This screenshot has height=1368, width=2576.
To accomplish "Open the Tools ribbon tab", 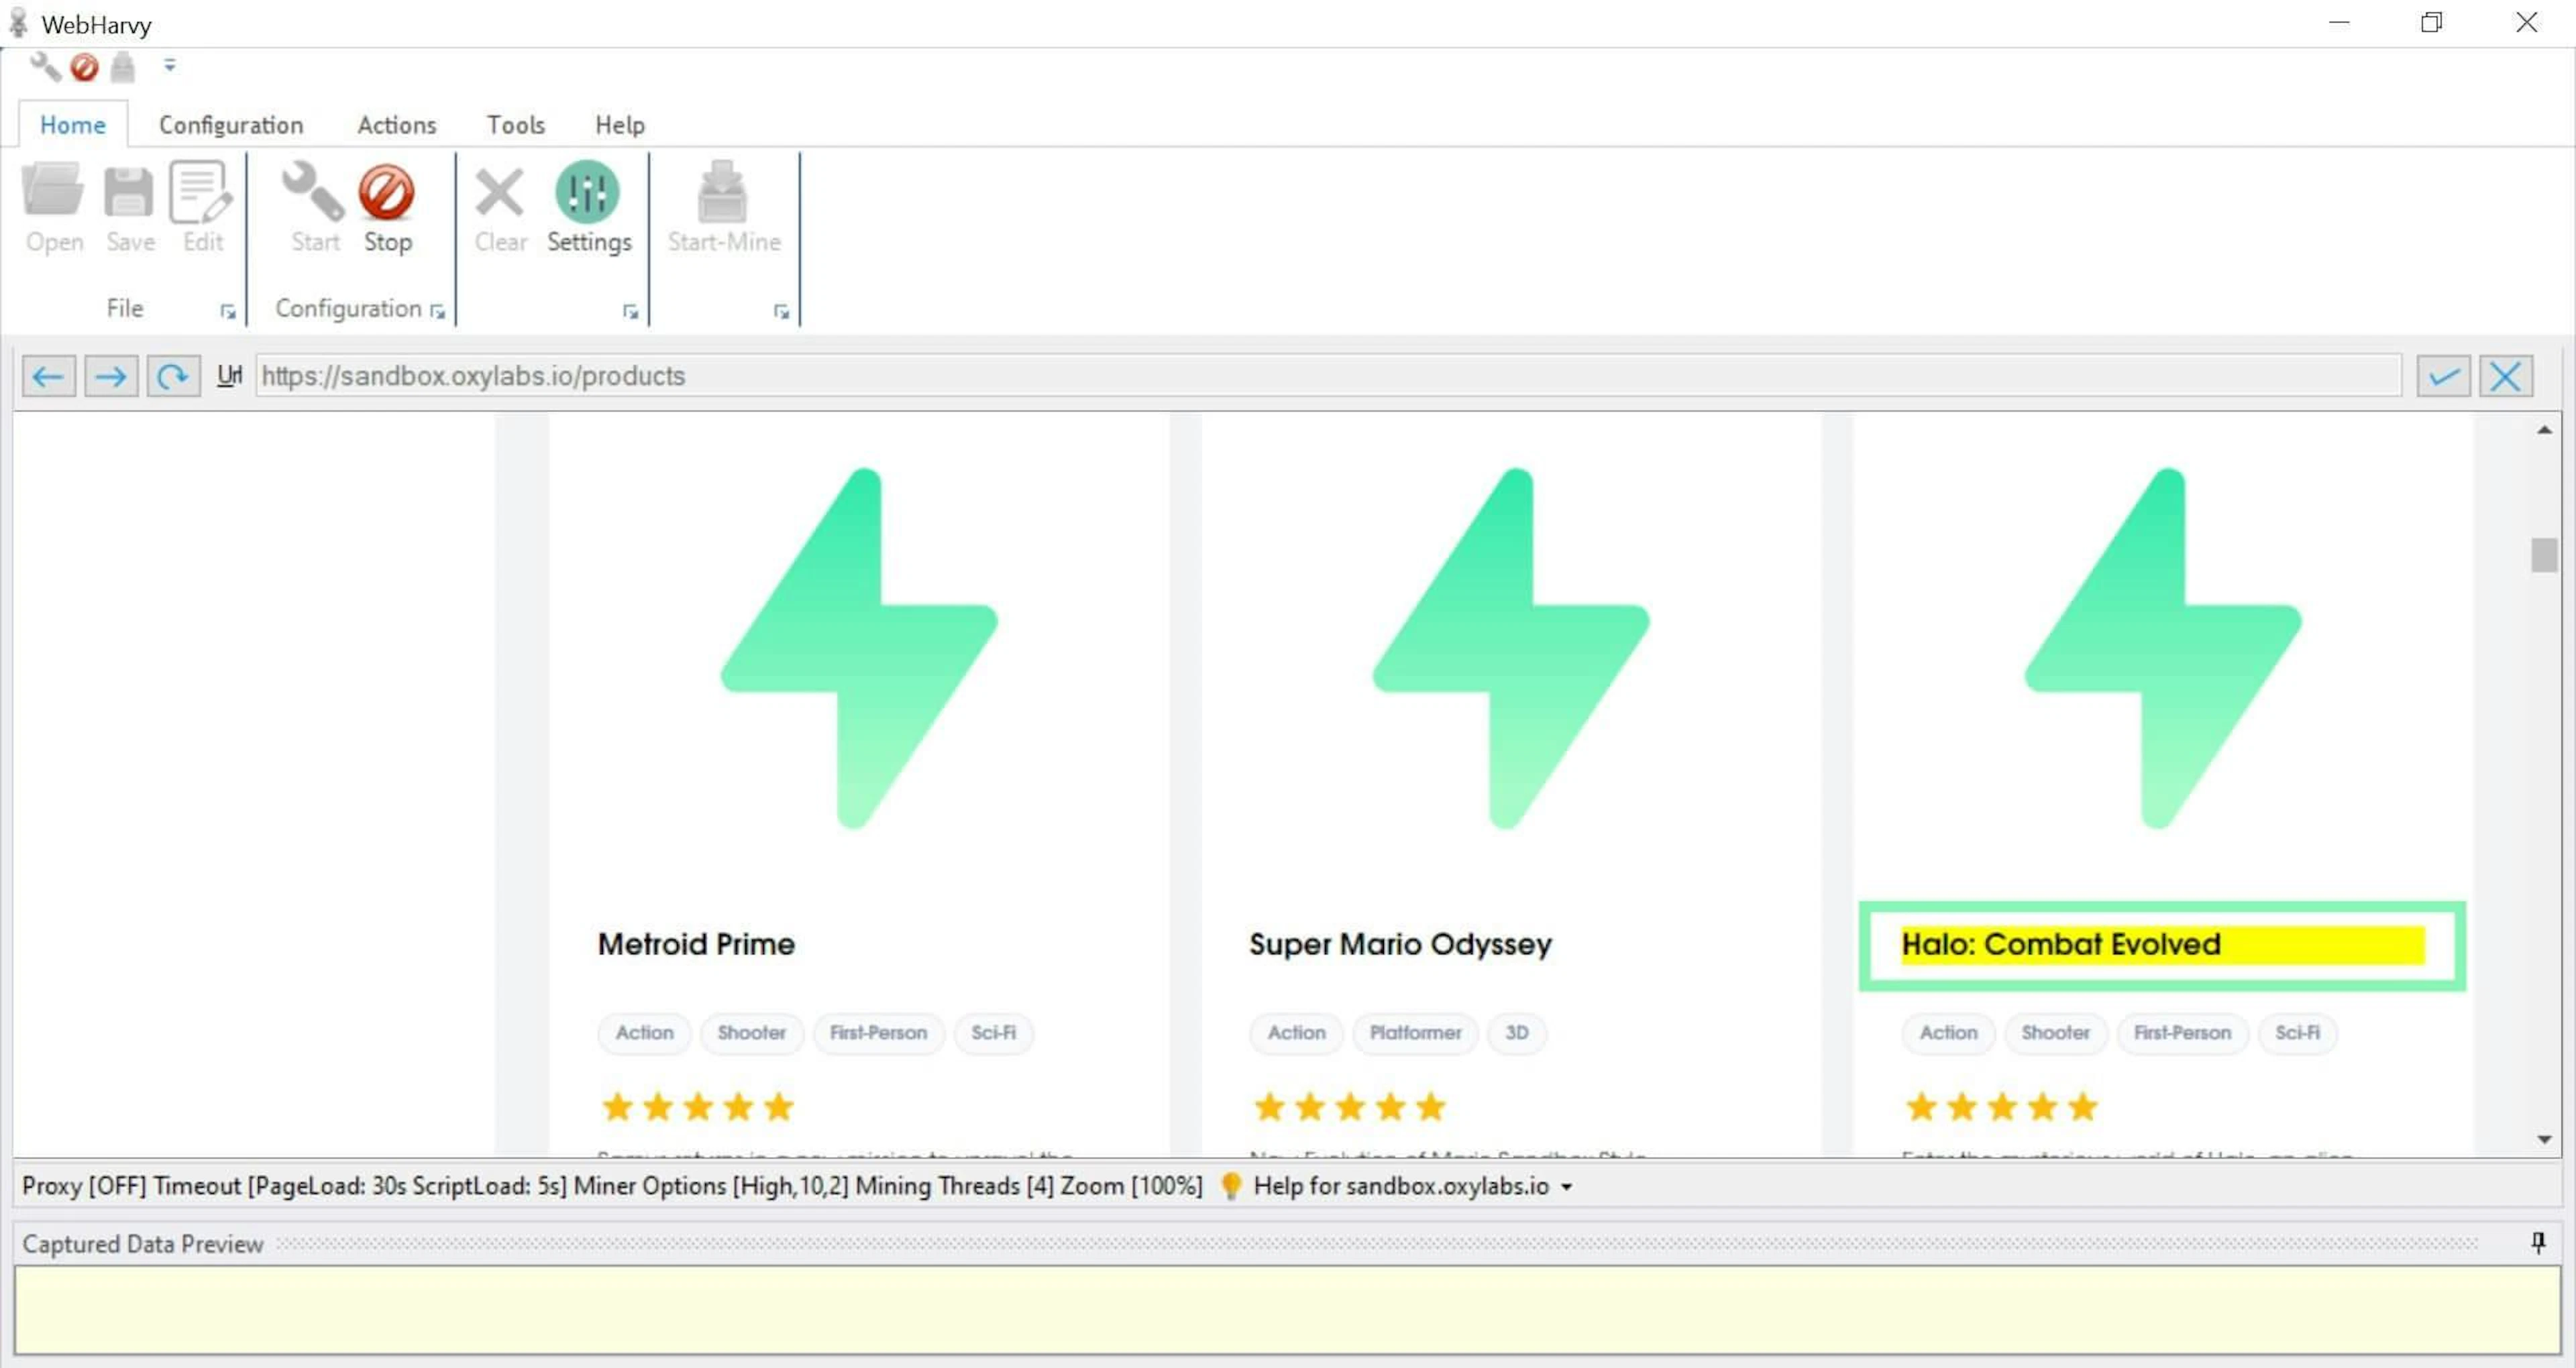I will pos(516,125).
